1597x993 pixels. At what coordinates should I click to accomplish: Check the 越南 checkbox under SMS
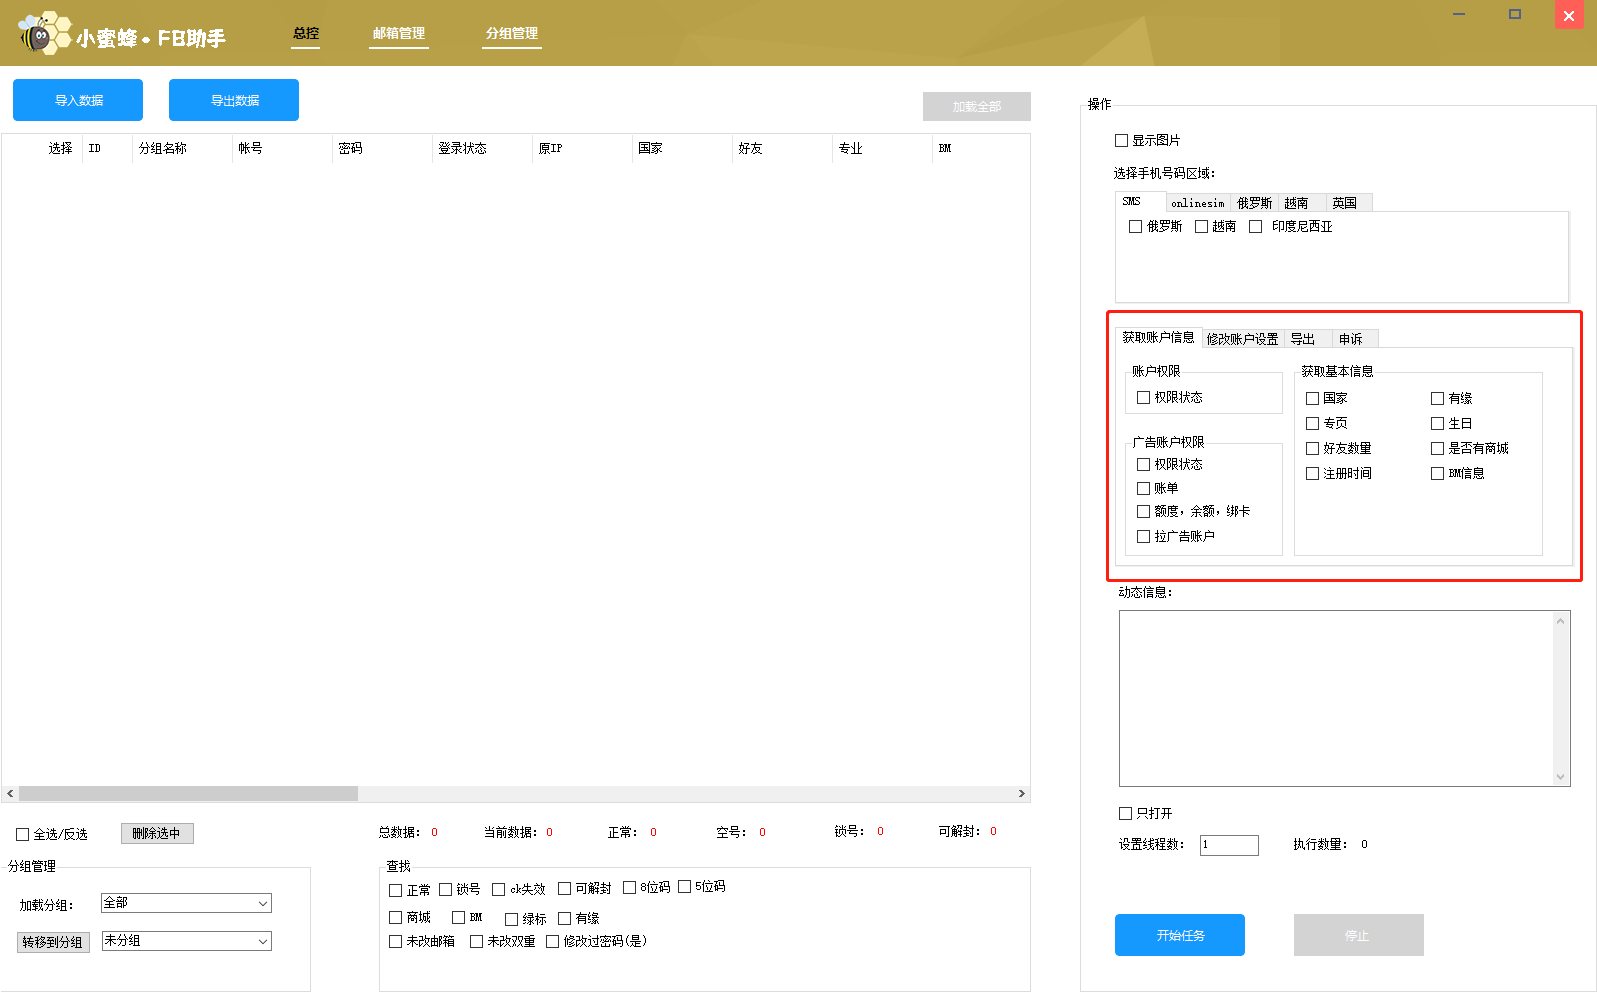click(1201, 226)
